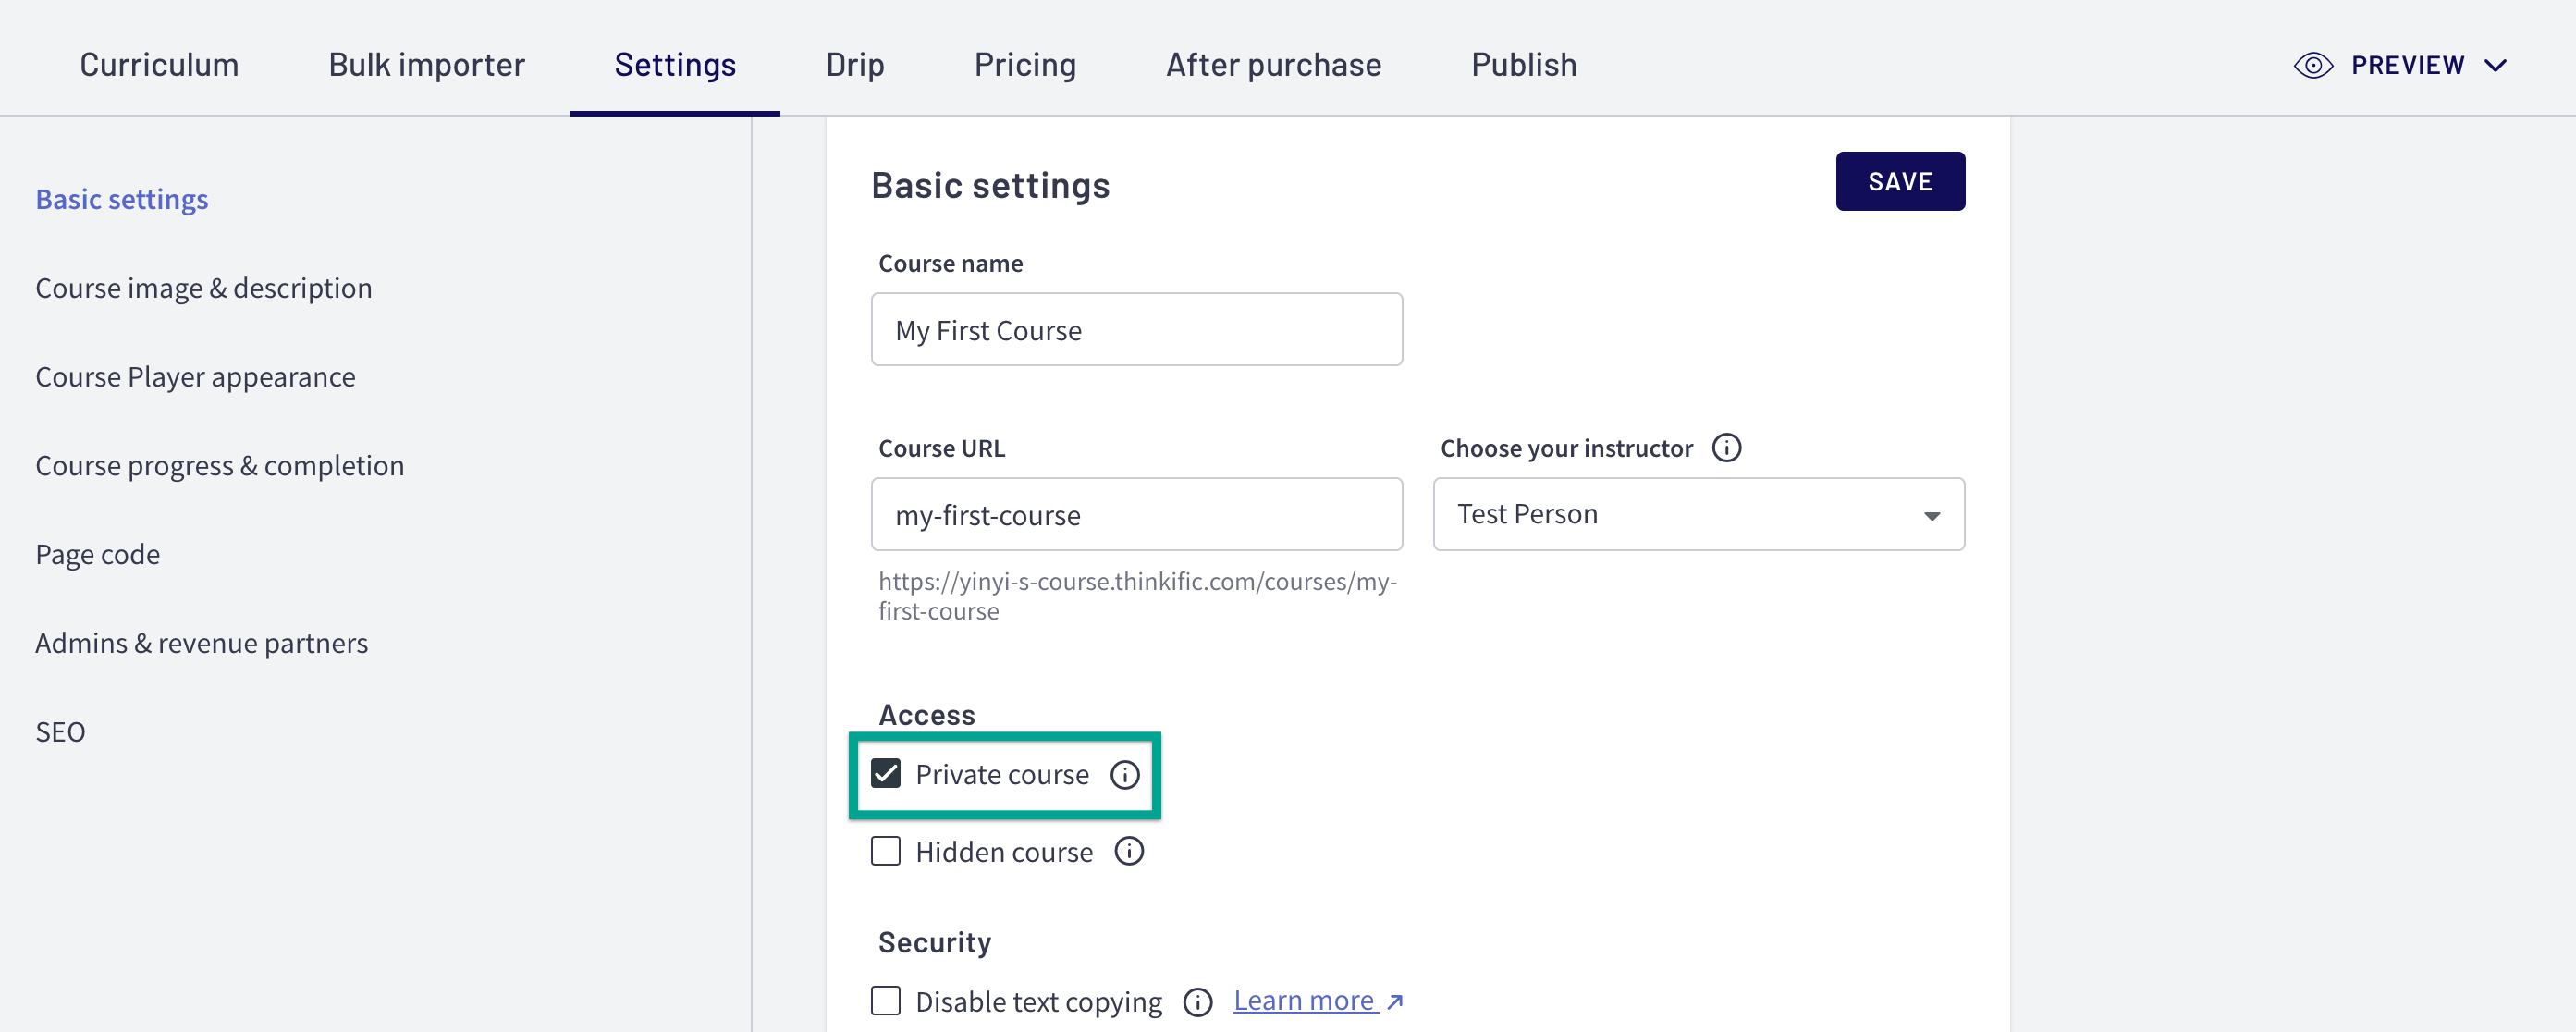Switch to the Curriculum tab
Image resolution: width=2576 pixels, height=1032 pixels.
click(x=159, y=65)
